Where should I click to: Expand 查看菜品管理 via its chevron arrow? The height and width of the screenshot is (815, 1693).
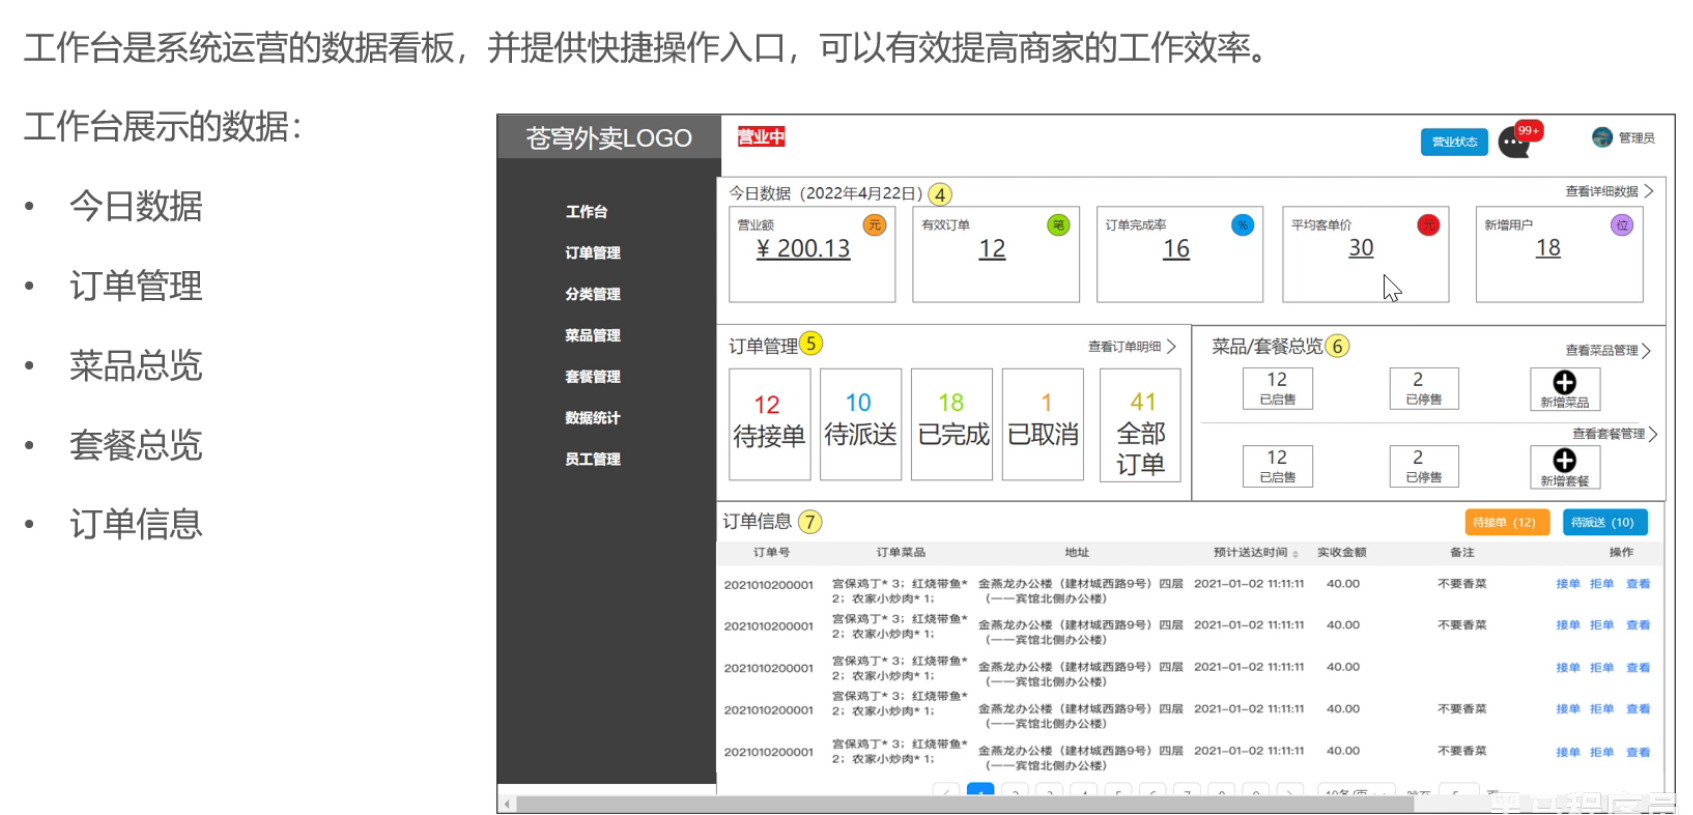point(1646,351)
